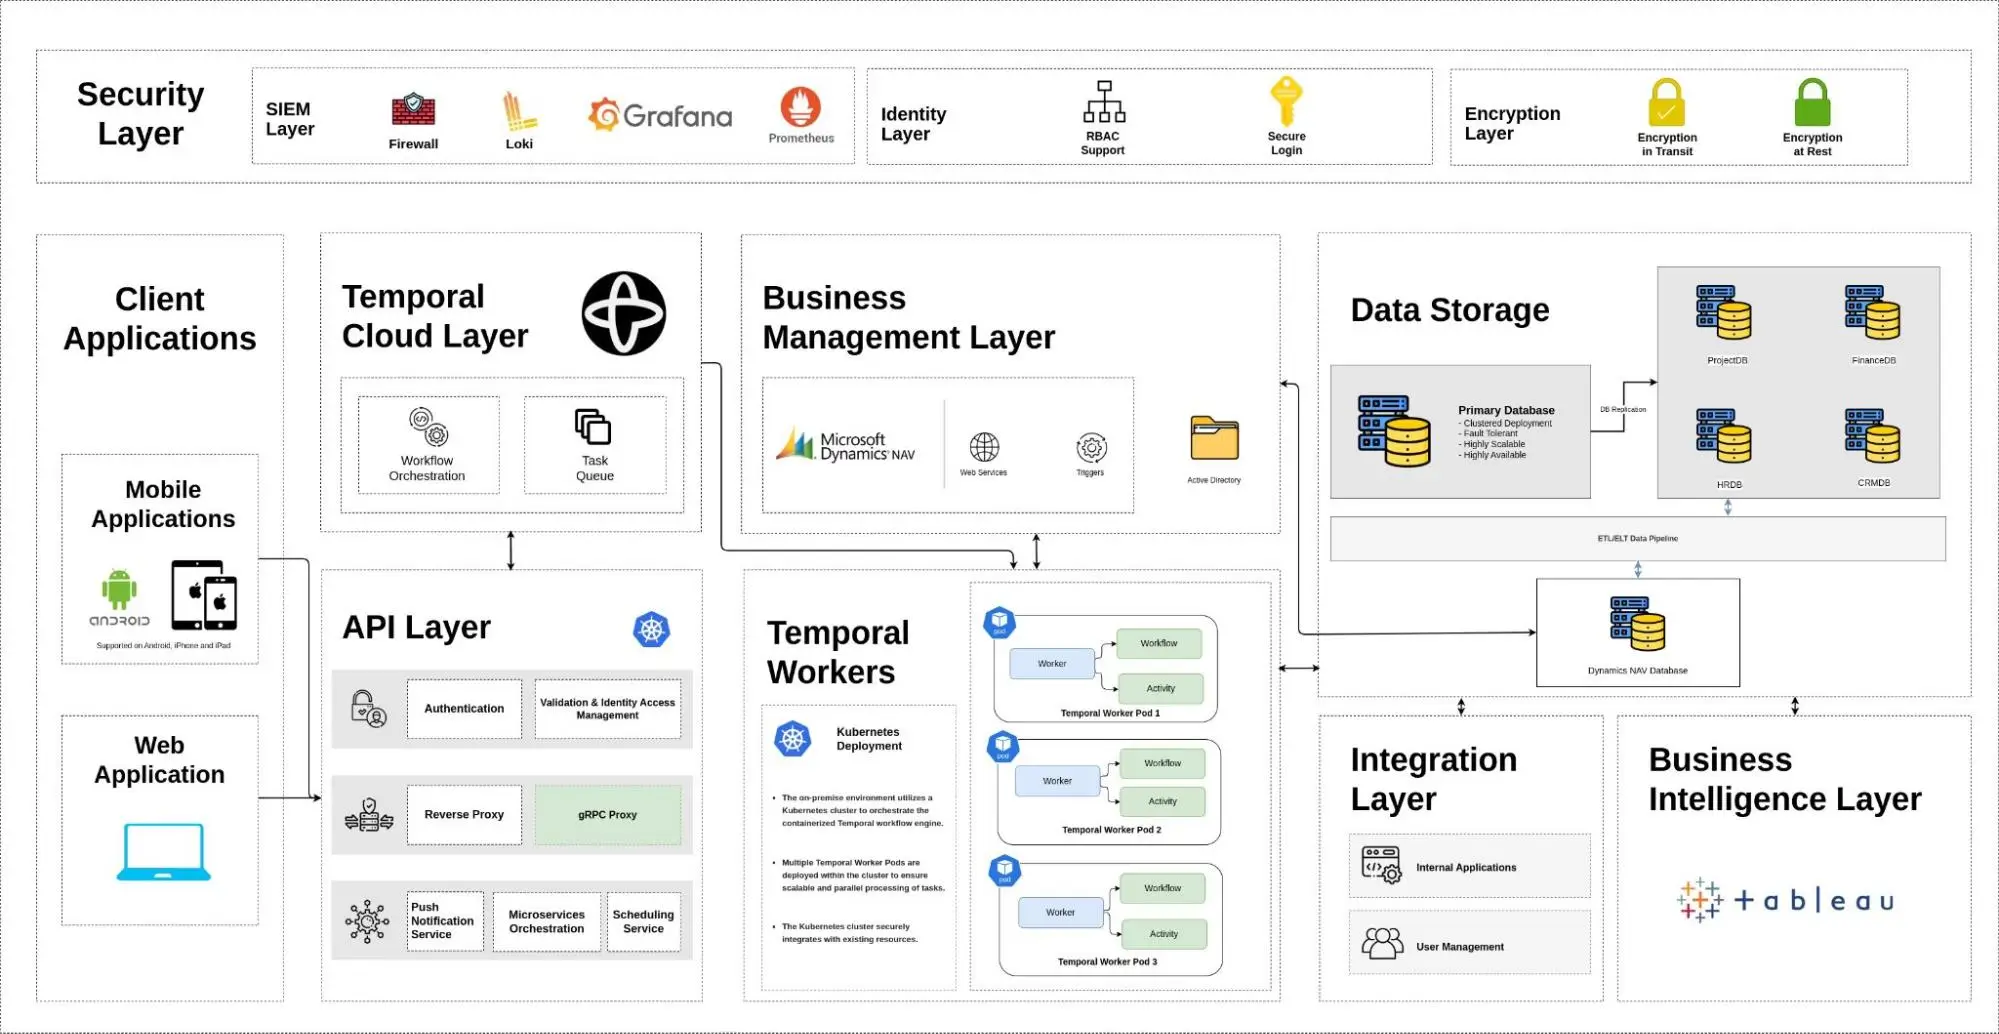Click the Web Application laptop icon
This screenshot has width=1999, height=1034.
(x=164, y=852)
